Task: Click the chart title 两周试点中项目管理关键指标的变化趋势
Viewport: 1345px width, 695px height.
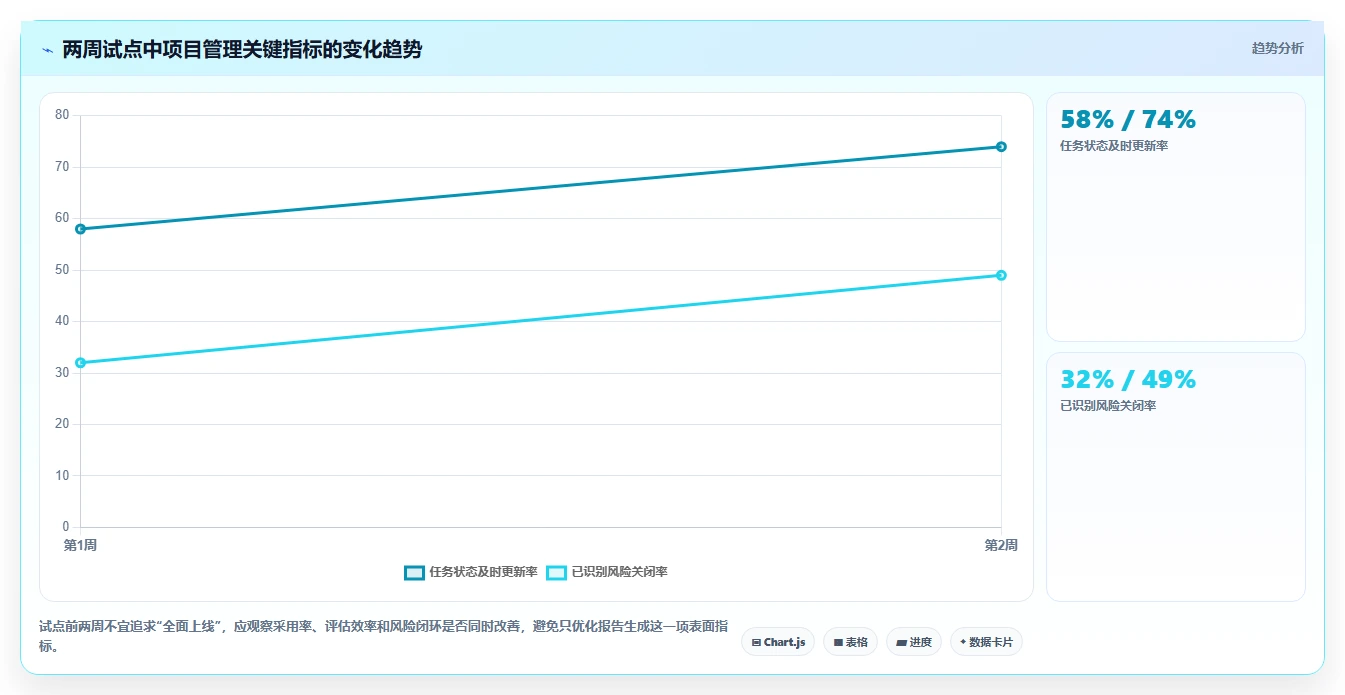Action: 242,50
